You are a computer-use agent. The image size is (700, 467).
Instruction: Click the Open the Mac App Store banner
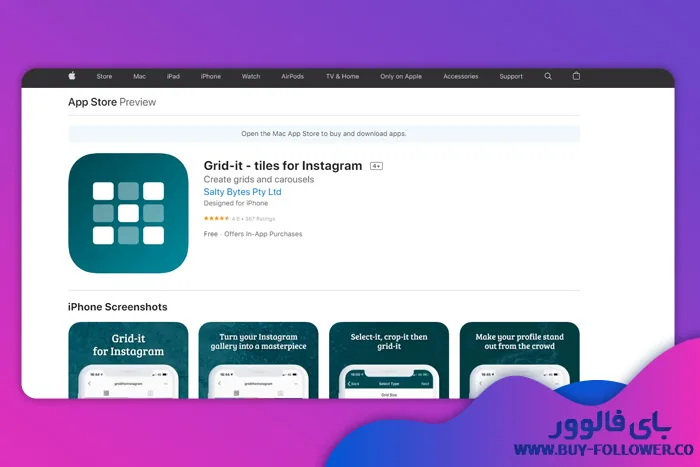point(324,133)
